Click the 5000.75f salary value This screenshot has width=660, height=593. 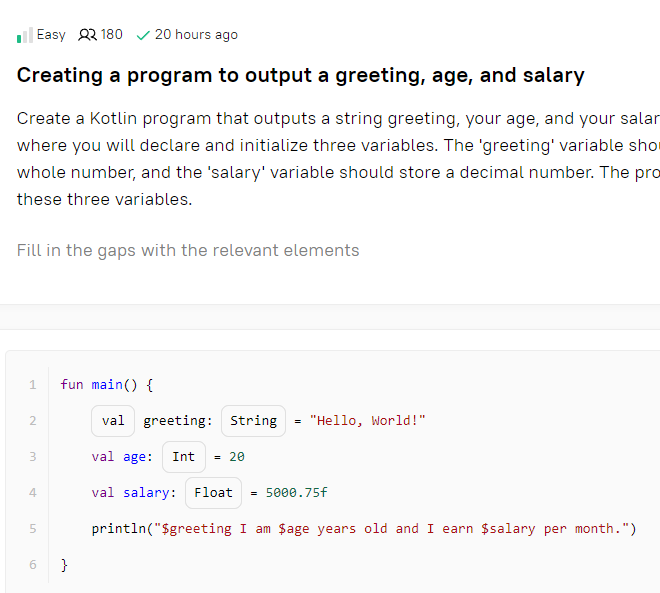(x=296, y=493)
